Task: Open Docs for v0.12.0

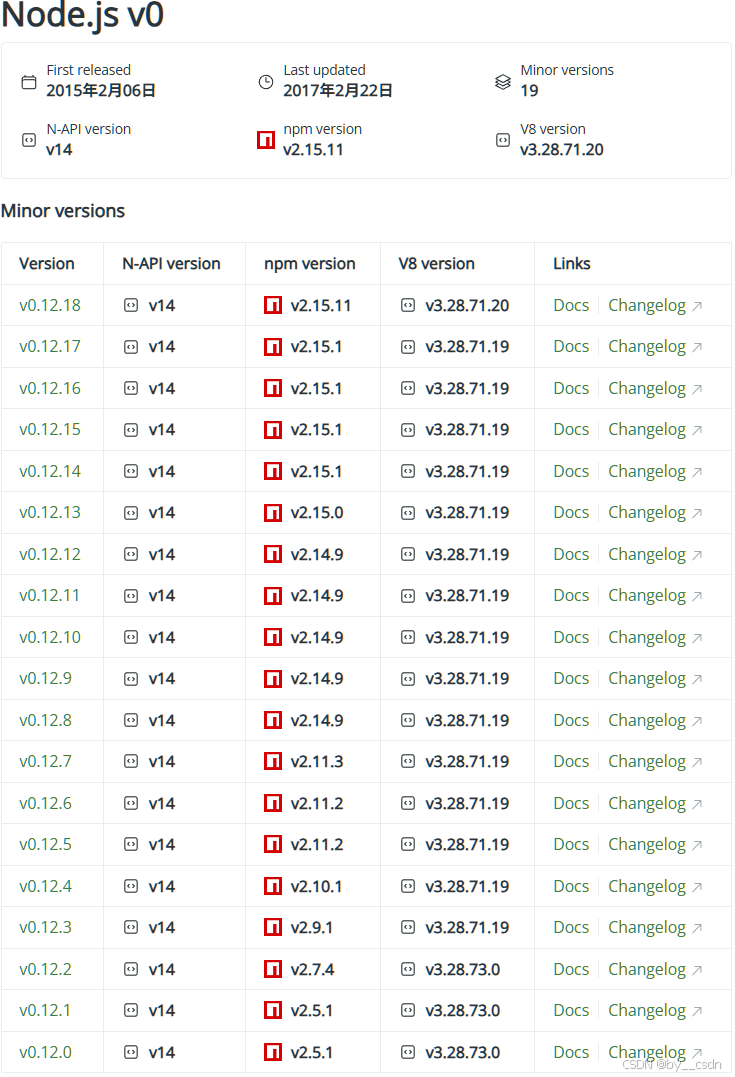Action: (572, 1052)
